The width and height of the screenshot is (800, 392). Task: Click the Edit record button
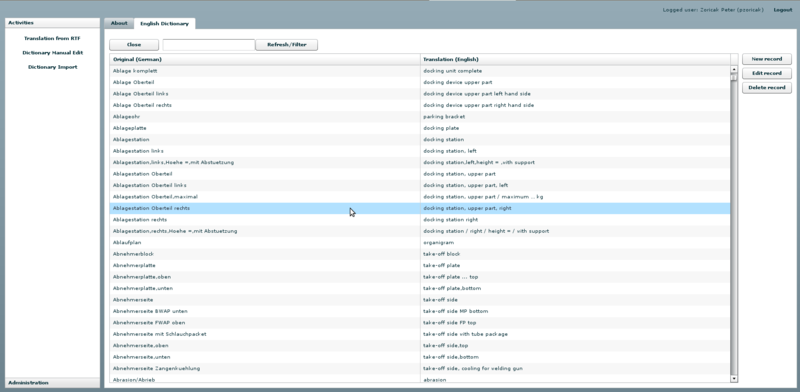766,74
